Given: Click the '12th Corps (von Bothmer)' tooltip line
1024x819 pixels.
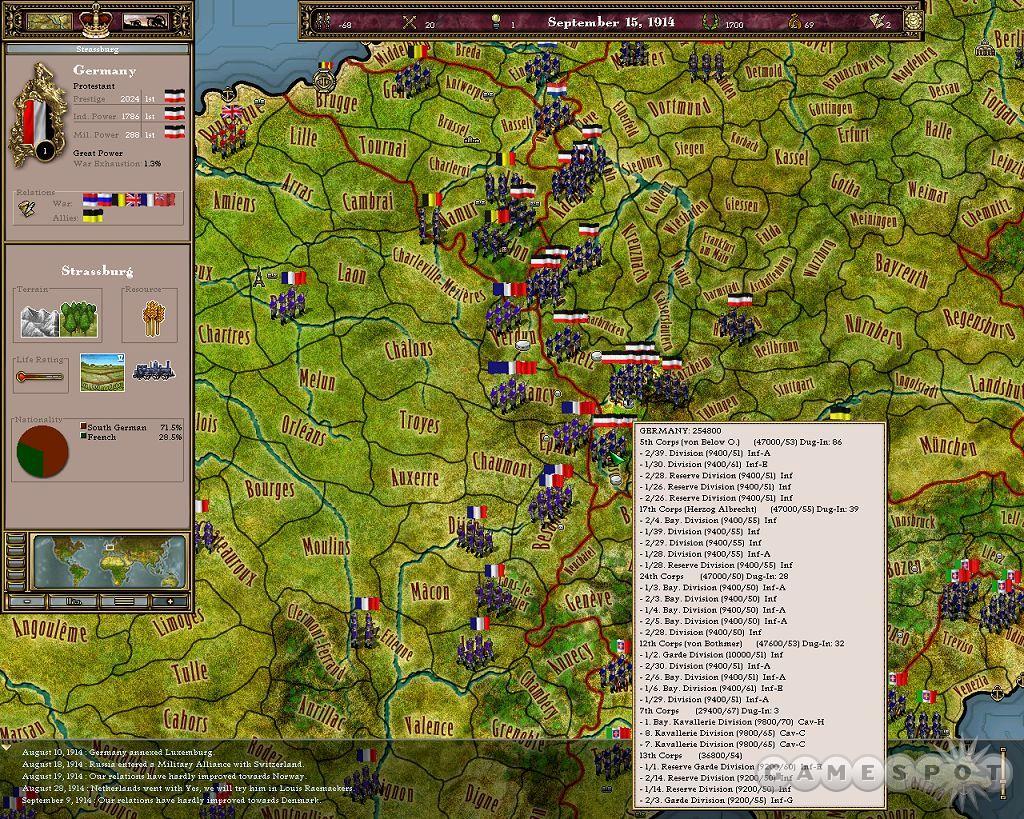Looking at the screenshot, I should point(741,643).
